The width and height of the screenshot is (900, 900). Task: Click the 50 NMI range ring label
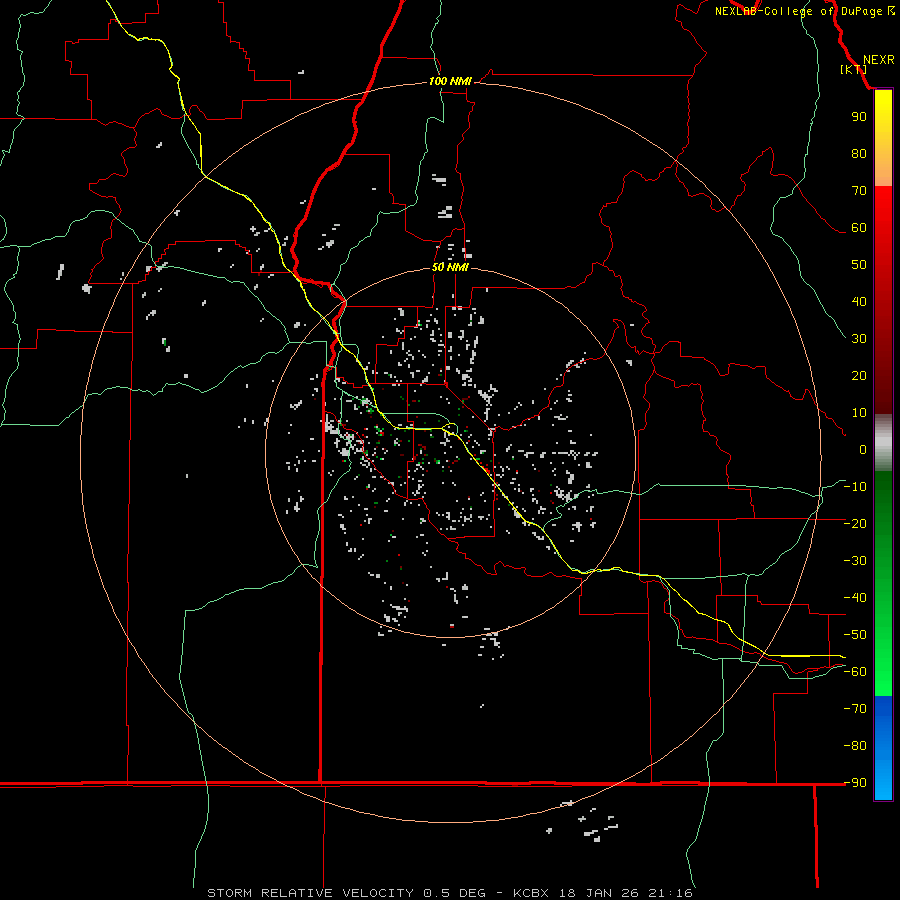tap(450, 267)
